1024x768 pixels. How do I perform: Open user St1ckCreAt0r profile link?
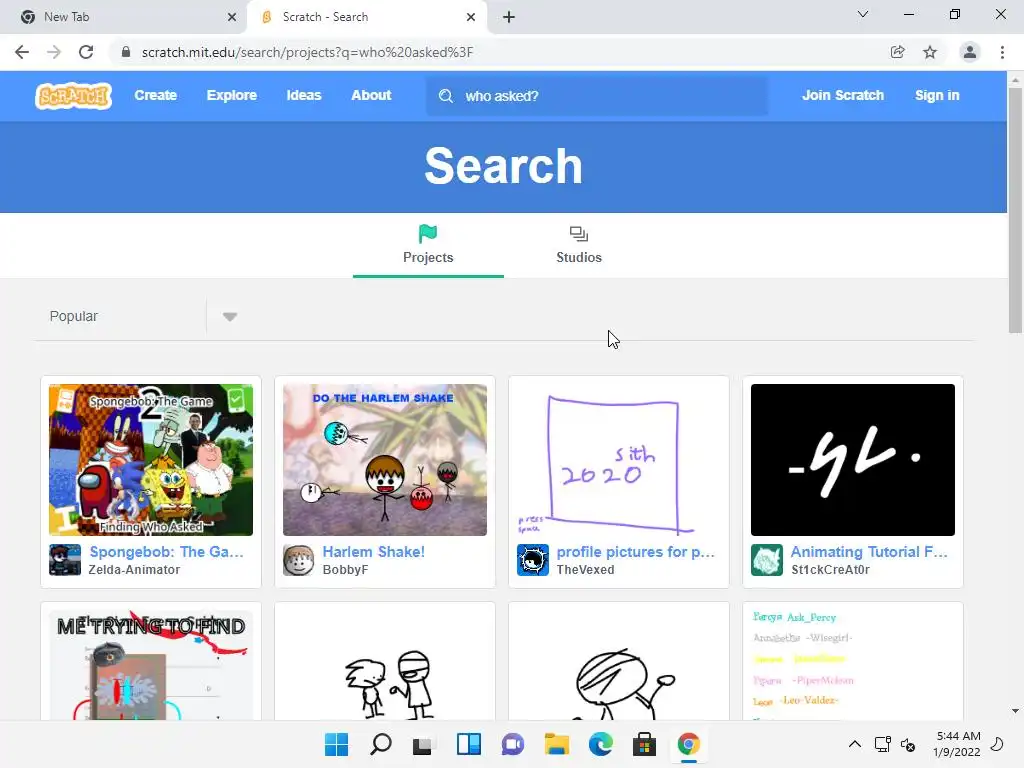click(830, 569)
